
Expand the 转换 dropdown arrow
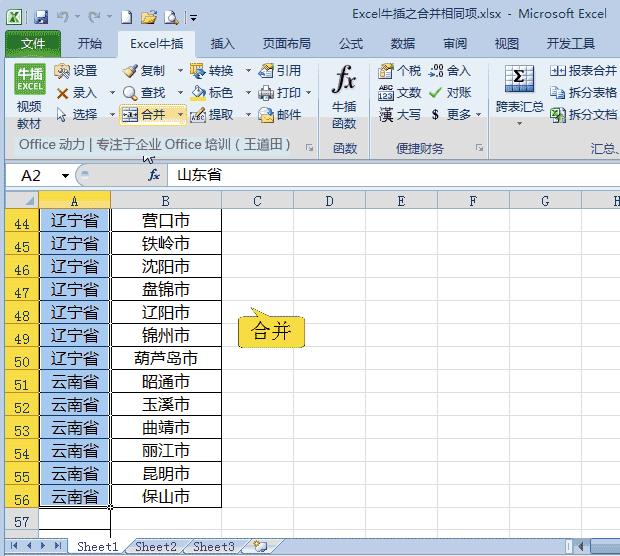pyautogui.click(x=248, y=71)
